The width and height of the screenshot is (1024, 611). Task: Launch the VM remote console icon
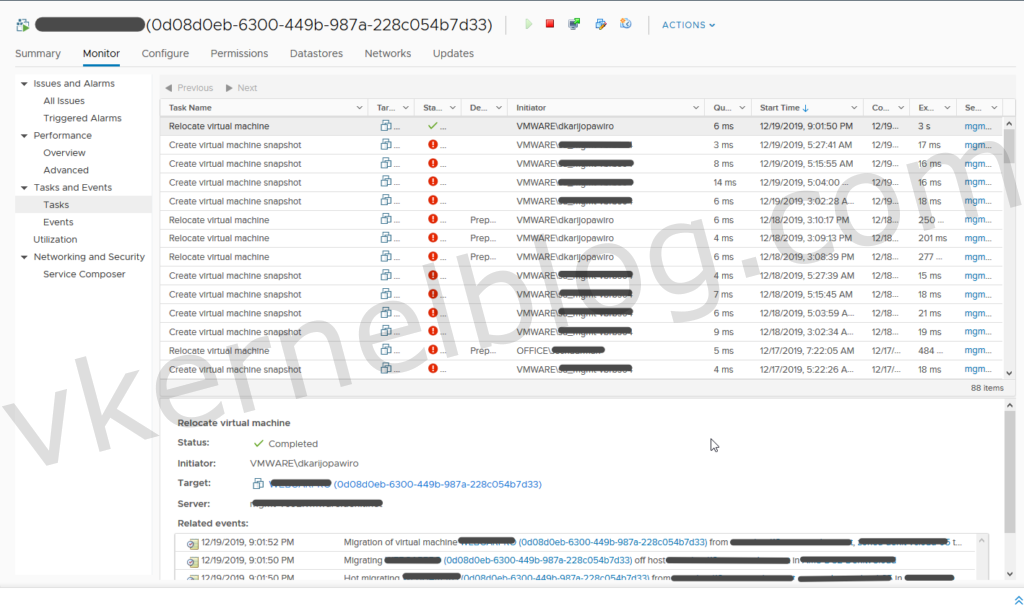coord(575,24)
